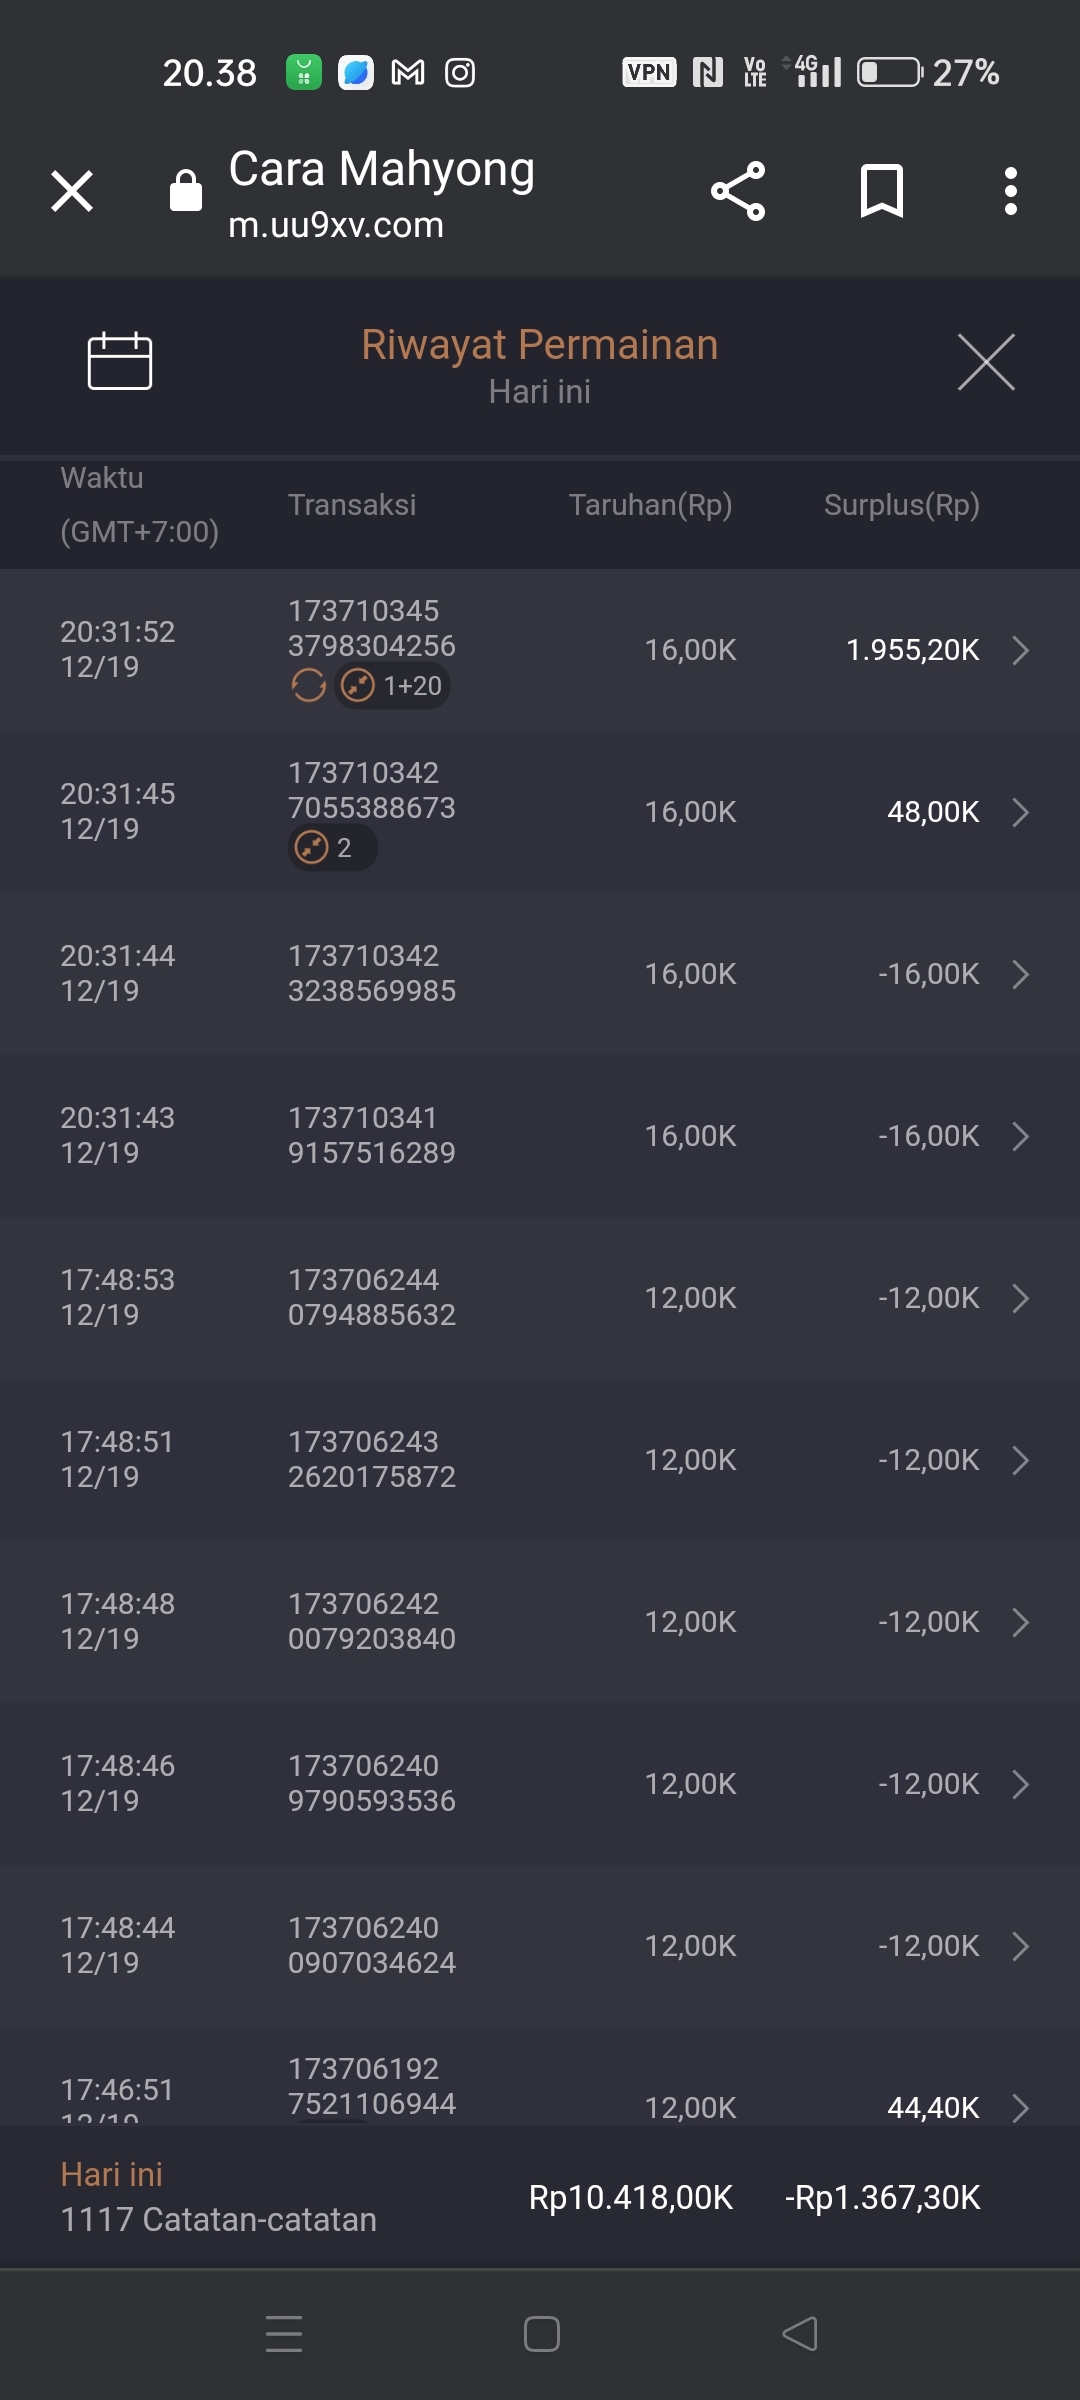Open the Android recent apps menu button
The height and width of the screenshot is (2400, 1080).
284,2334
